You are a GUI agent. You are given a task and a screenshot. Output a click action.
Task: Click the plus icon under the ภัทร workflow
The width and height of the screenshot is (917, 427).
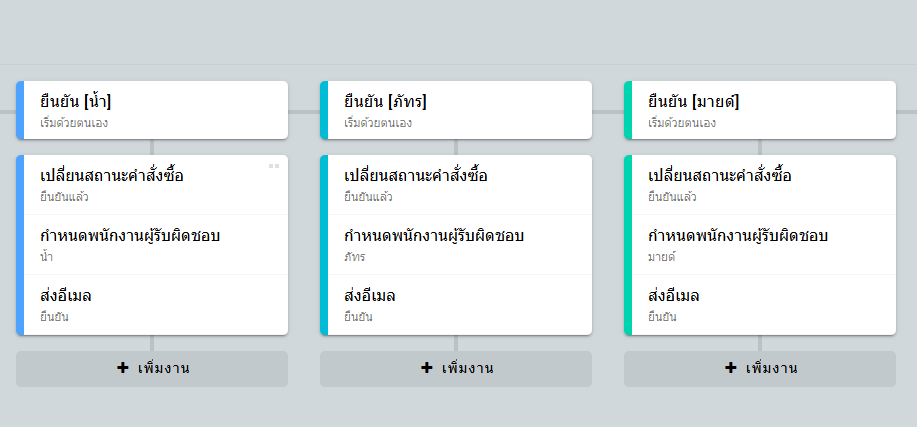pyautogui.click(x=427, y=368)
